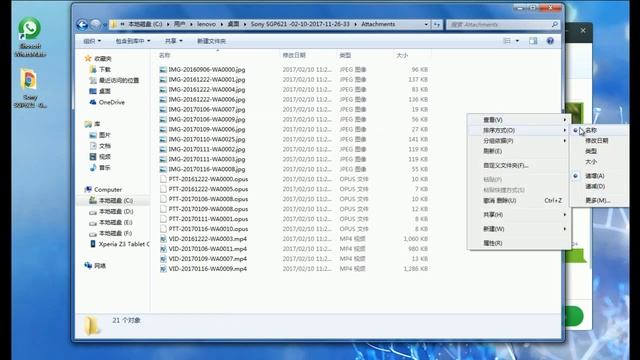Click the 音乐 library icon in sidebar
The width and height of the screenshot is (640, 360).
click(93, 167)
